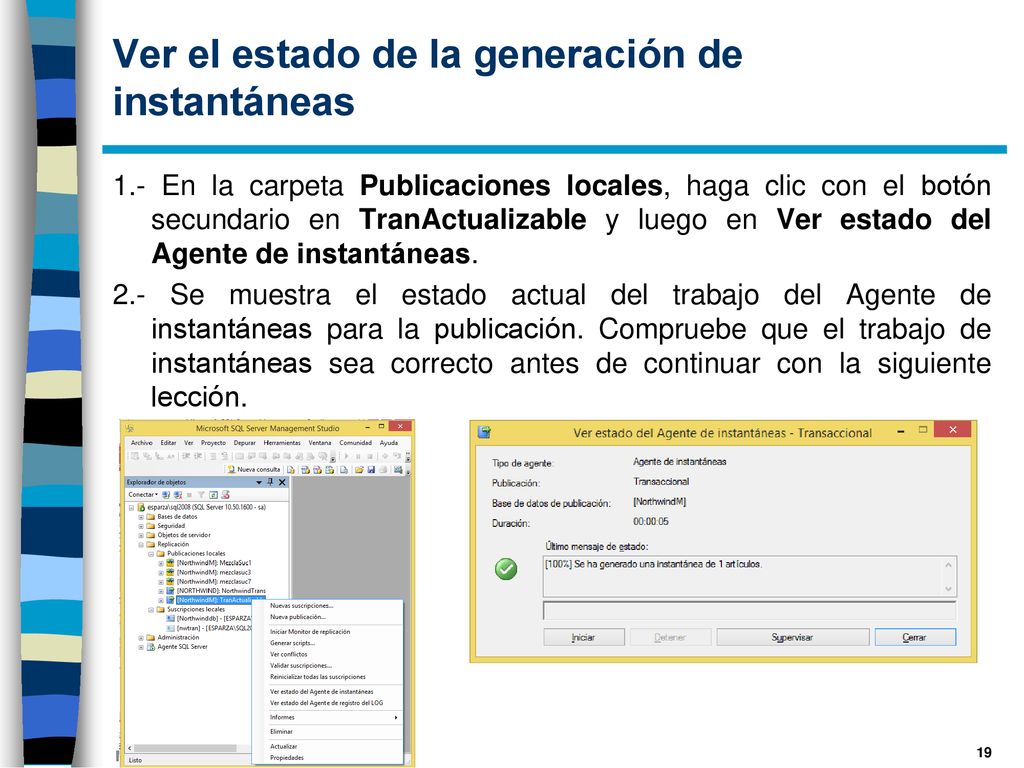The image size is (1024, 768).
Task: Click the Cerrar button
Action: [x=915, y=637]
